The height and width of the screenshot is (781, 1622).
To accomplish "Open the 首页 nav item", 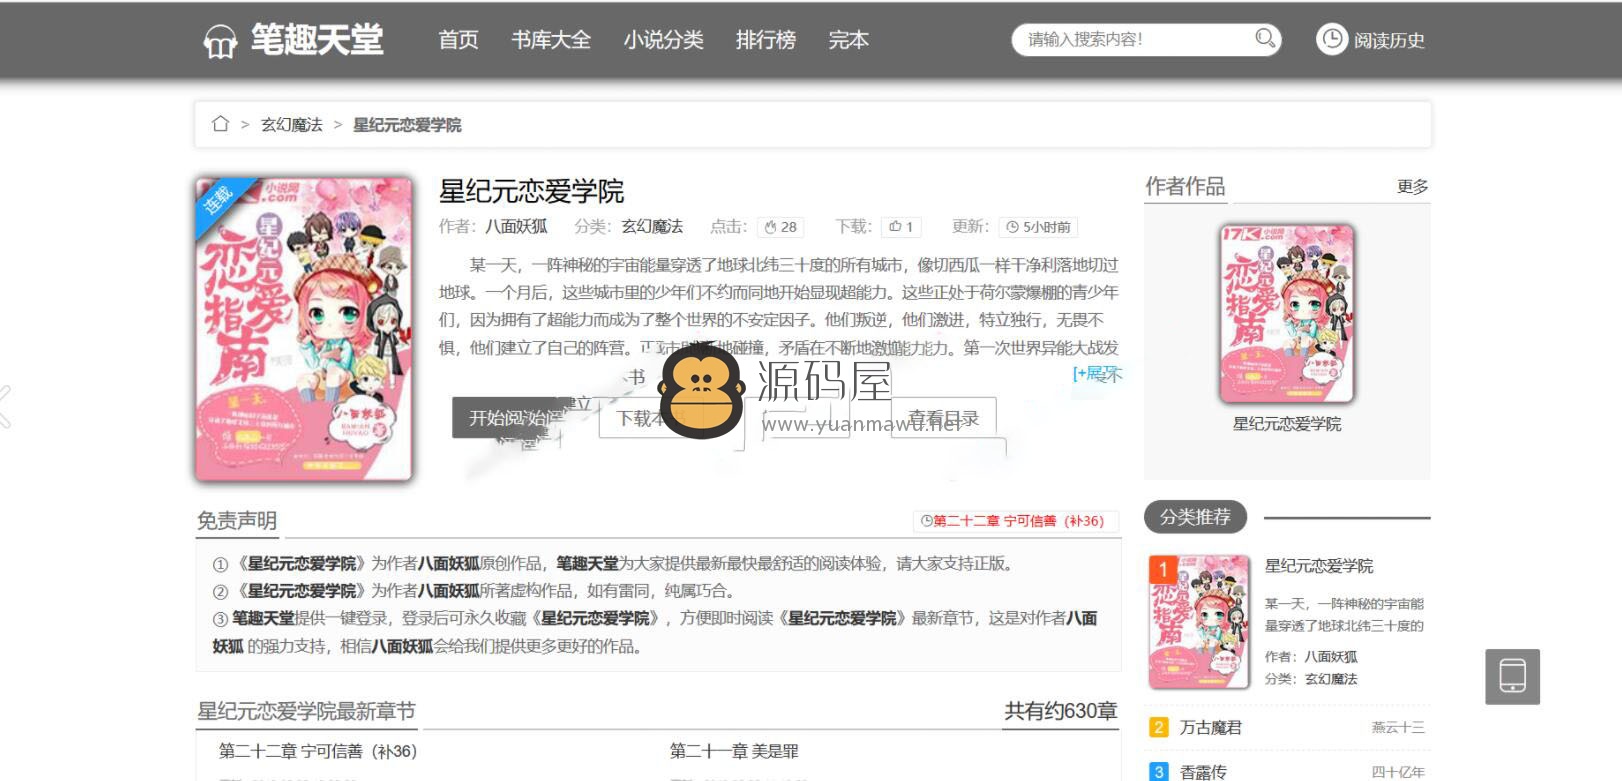I will (458, 40).
